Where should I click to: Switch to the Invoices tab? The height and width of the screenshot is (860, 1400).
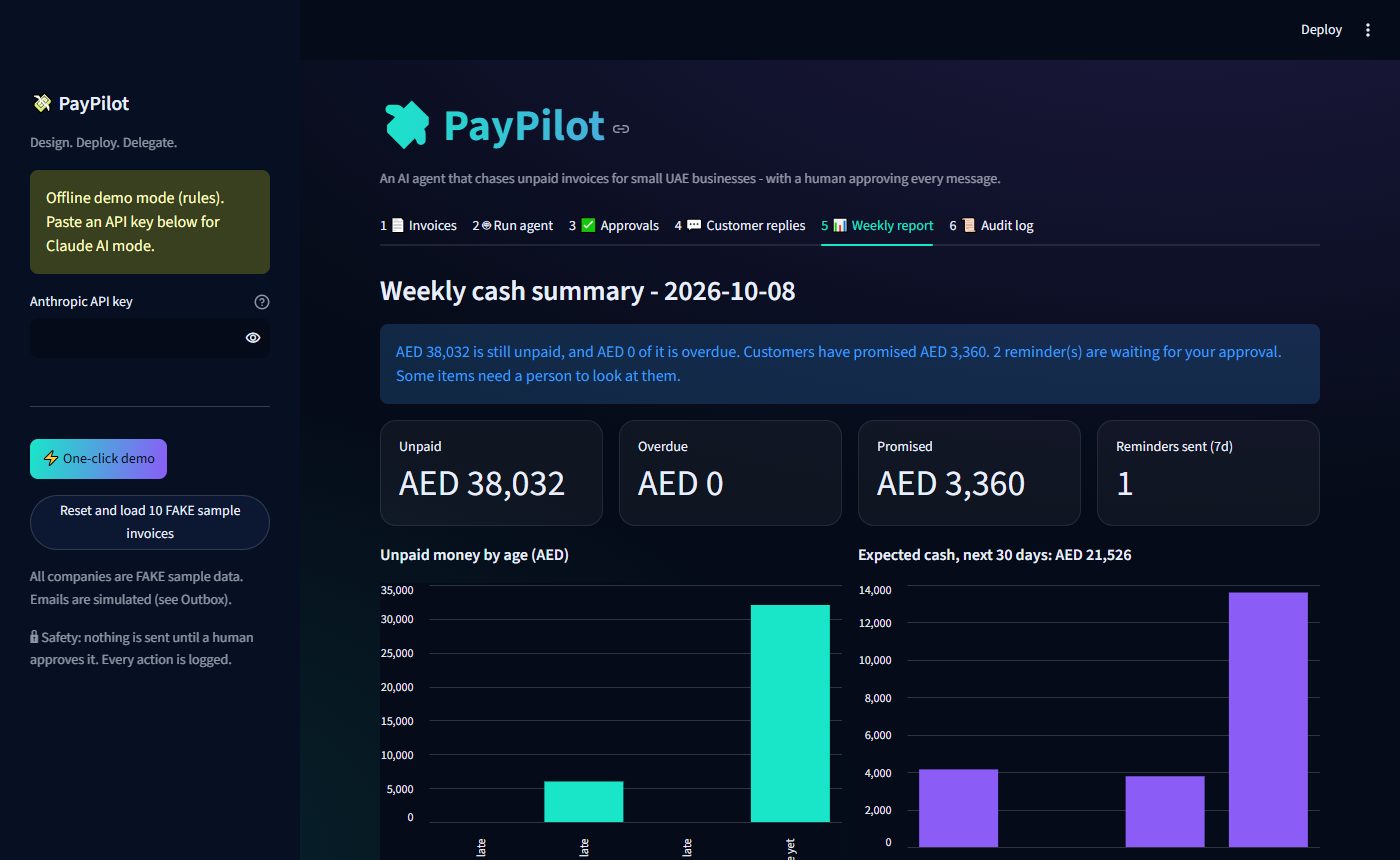(418, 226)
